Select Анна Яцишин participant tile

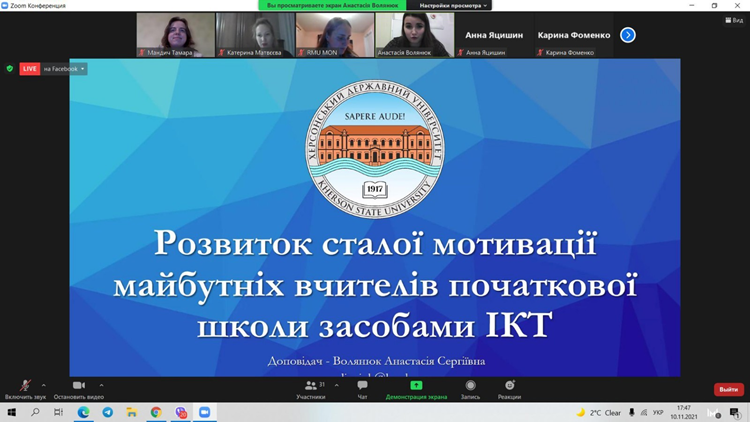(494, 35)
